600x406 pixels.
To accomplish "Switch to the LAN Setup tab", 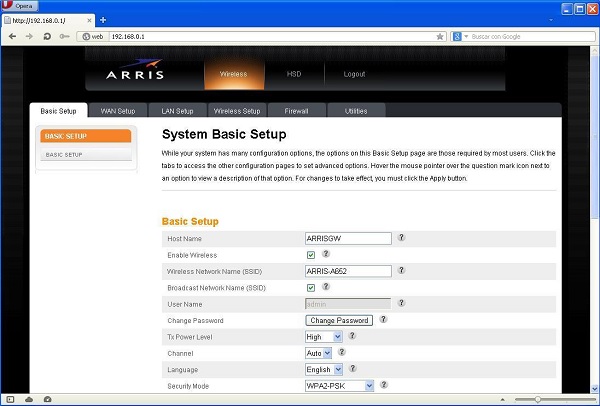I will pyautogui.click(x=178, y=111).
